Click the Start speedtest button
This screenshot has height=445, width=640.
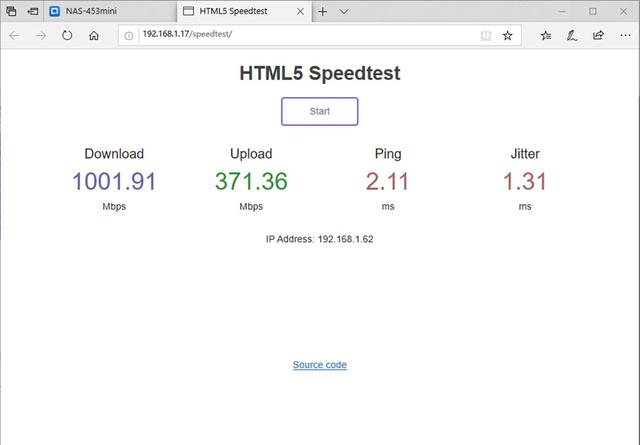tap(320, 111)
